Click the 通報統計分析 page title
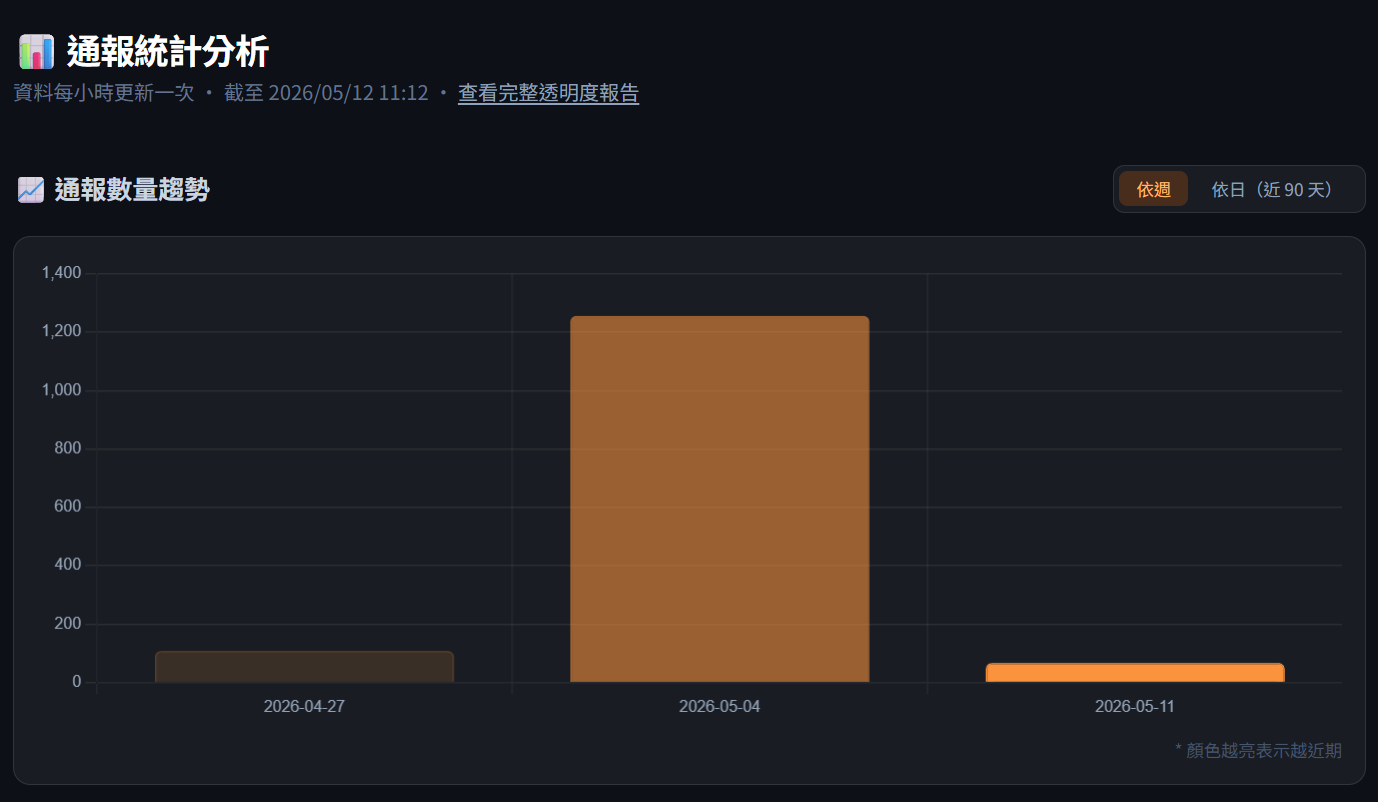Image resolution: width=1378 pixels, height=802 pixels. coord(168,51)
